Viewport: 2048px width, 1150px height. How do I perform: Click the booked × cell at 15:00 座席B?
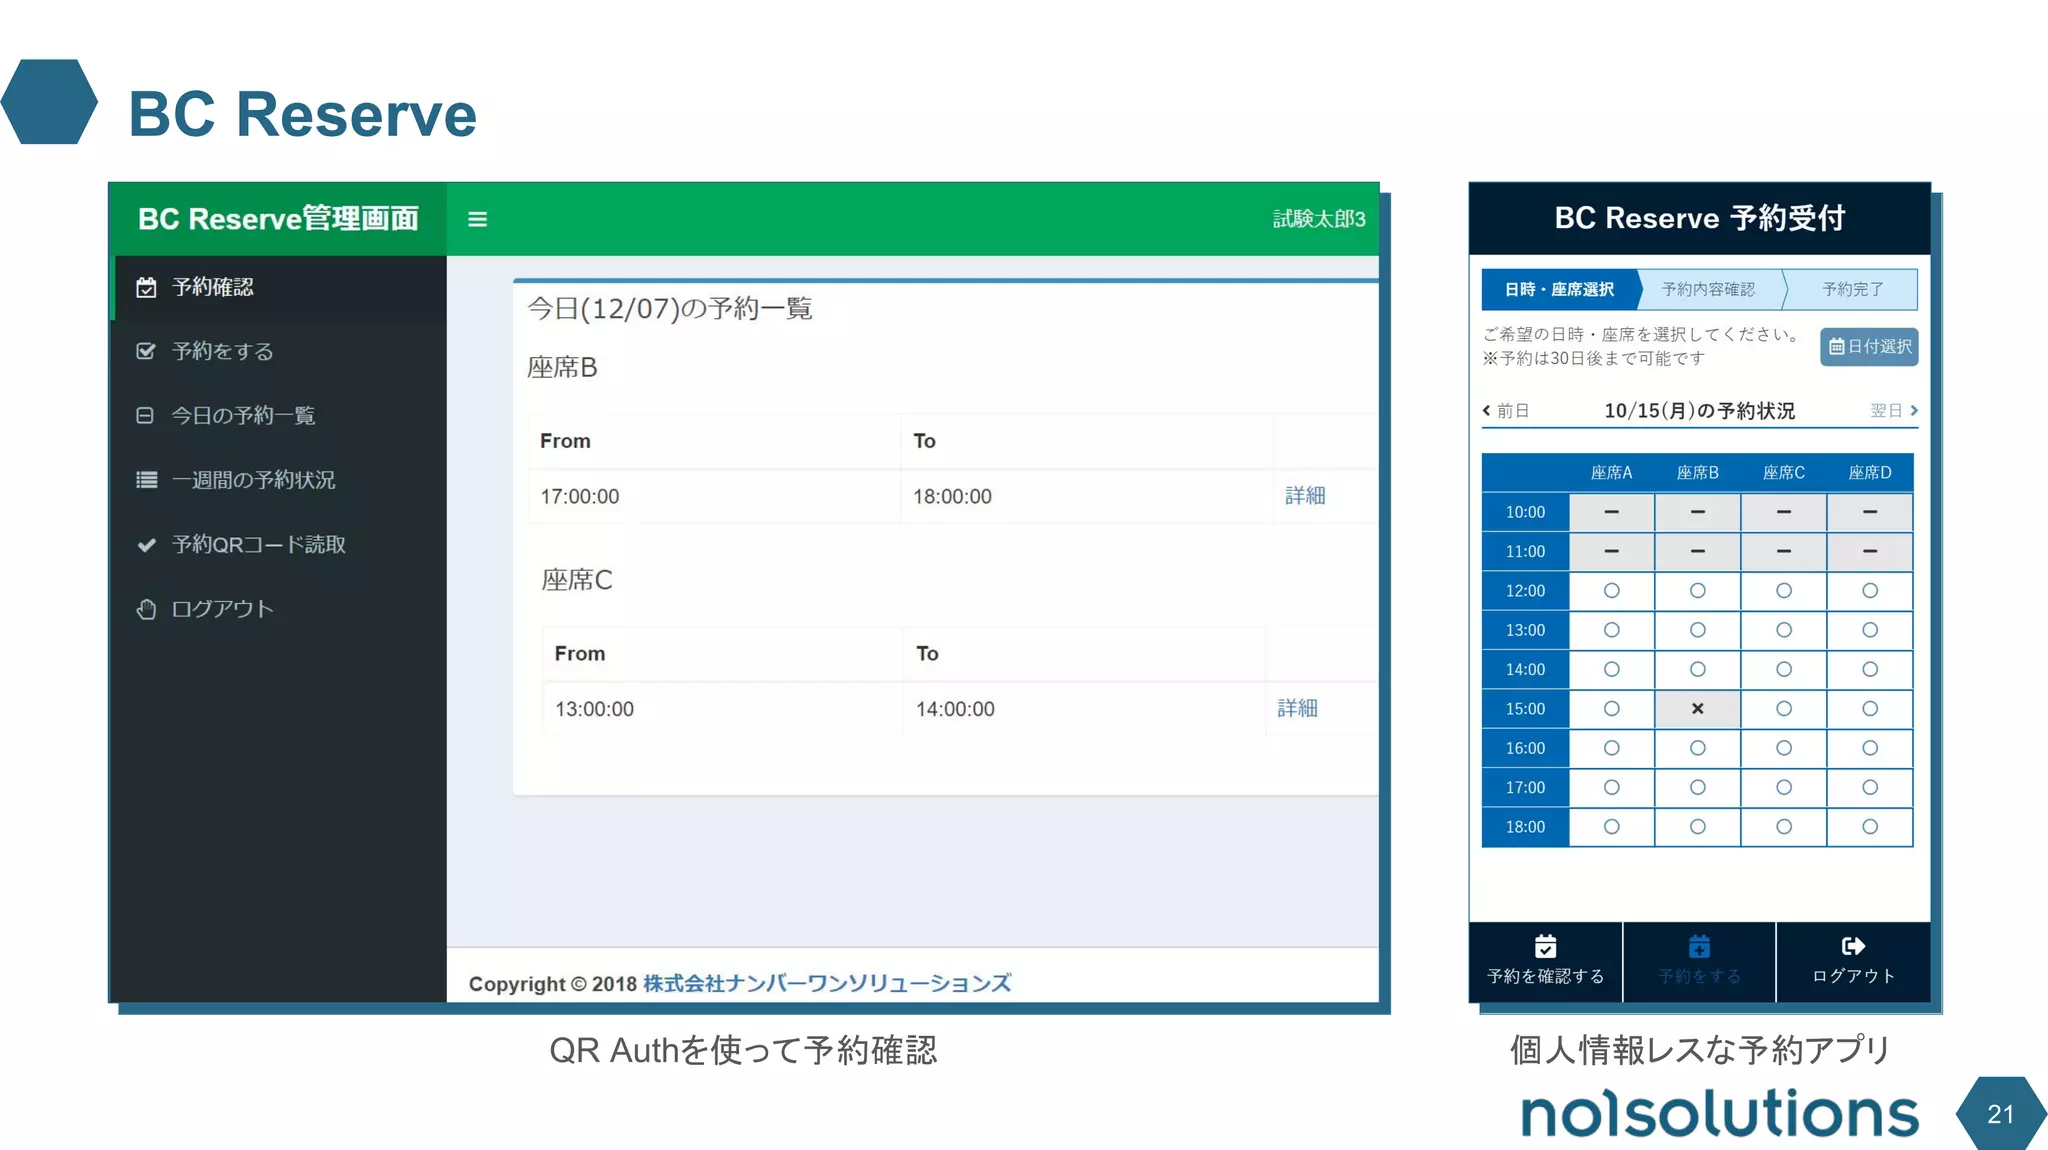tap(1697, 709)
